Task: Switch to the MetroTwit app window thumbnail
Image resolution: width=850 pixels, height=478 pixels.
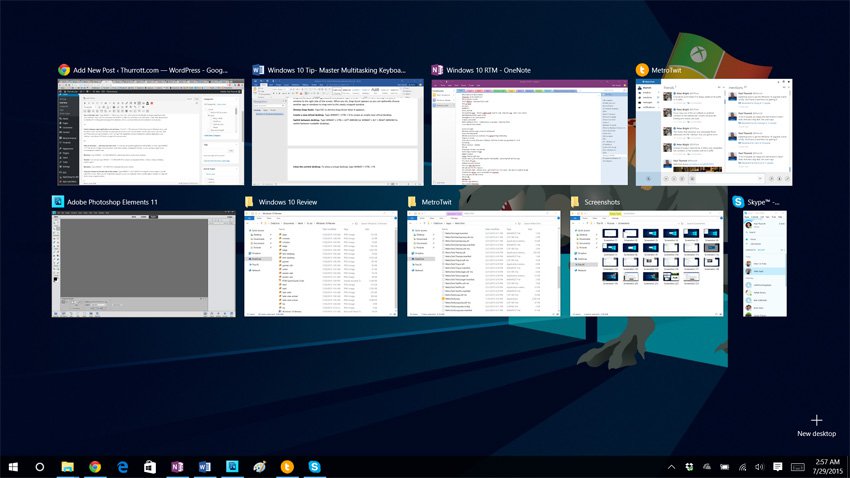Action: [714, 132]
